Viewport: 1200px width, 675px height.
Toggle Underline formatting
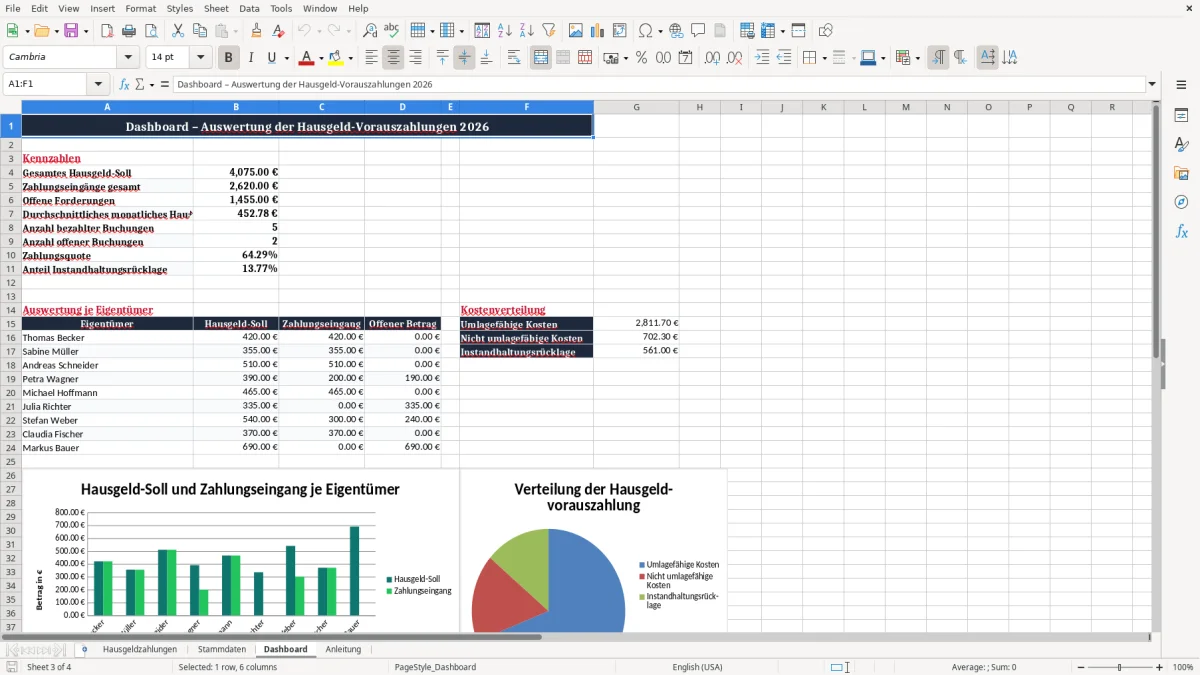(x=272, y=57)
